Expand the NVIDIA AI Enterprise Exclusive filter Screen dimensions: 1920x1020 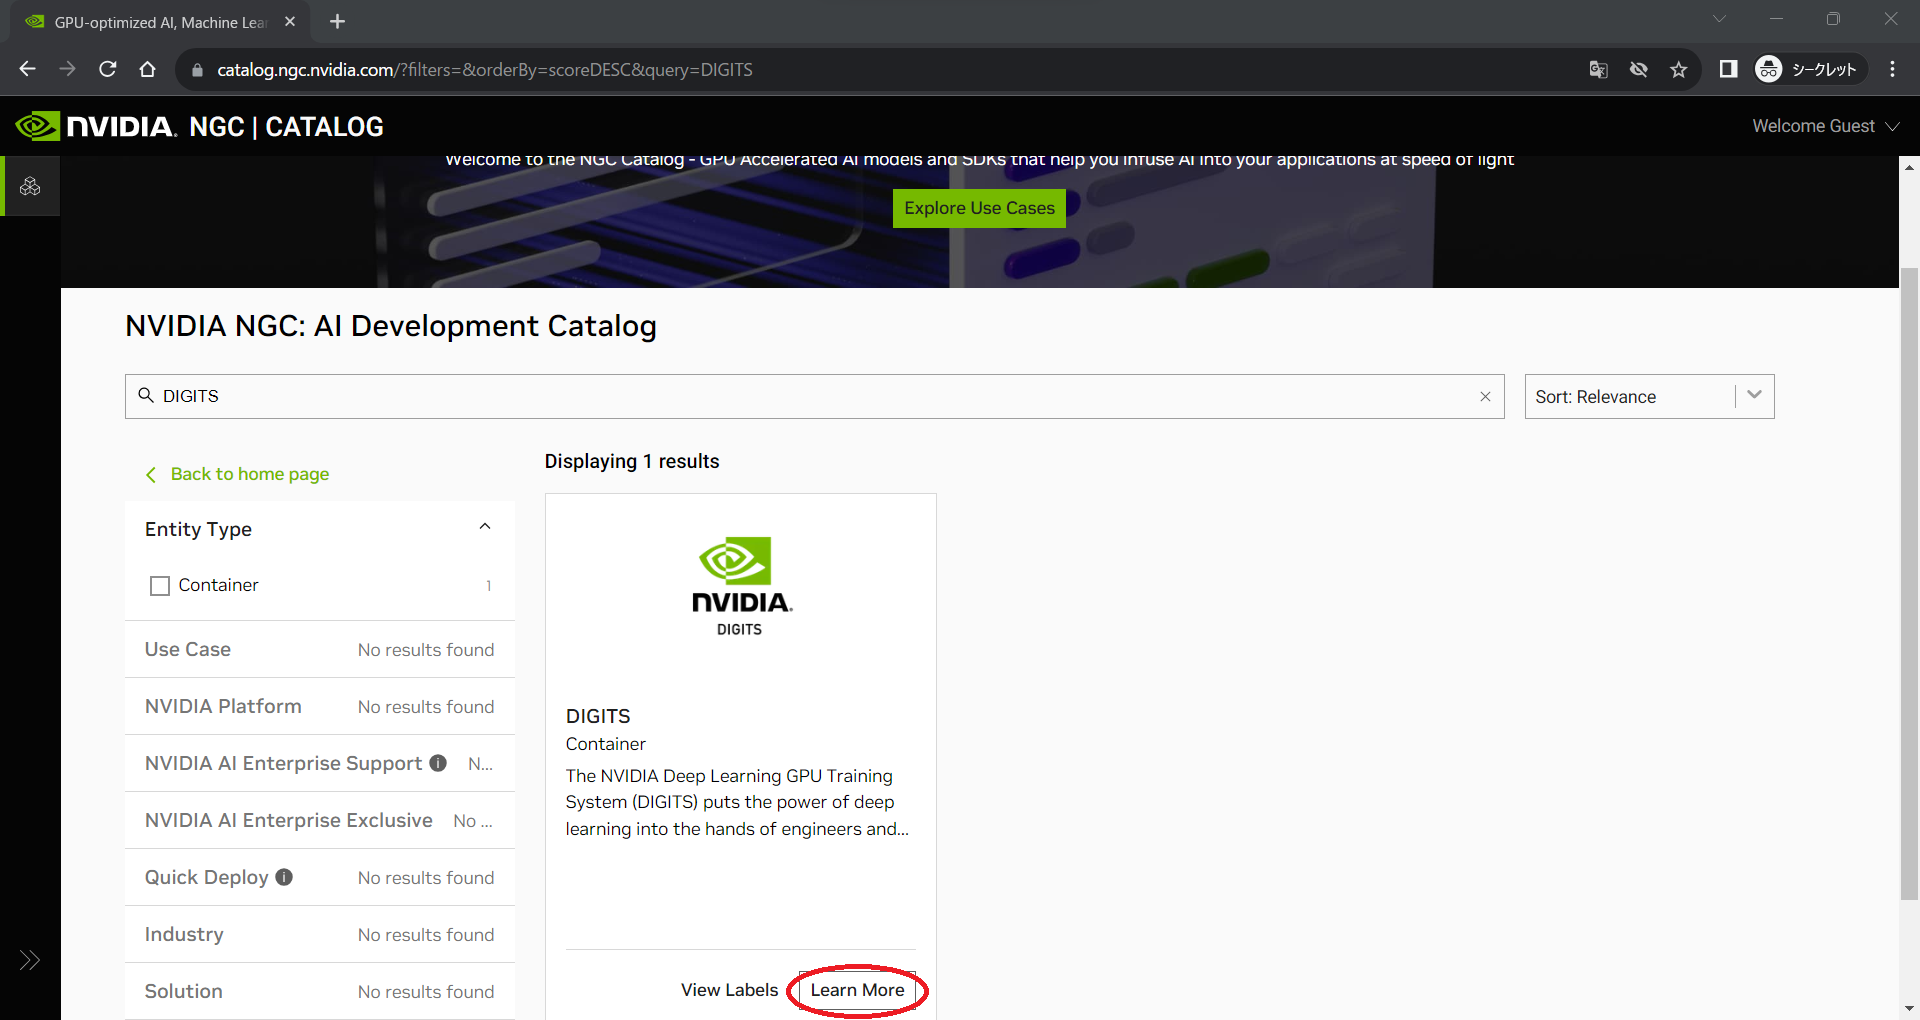pos(320,821)
